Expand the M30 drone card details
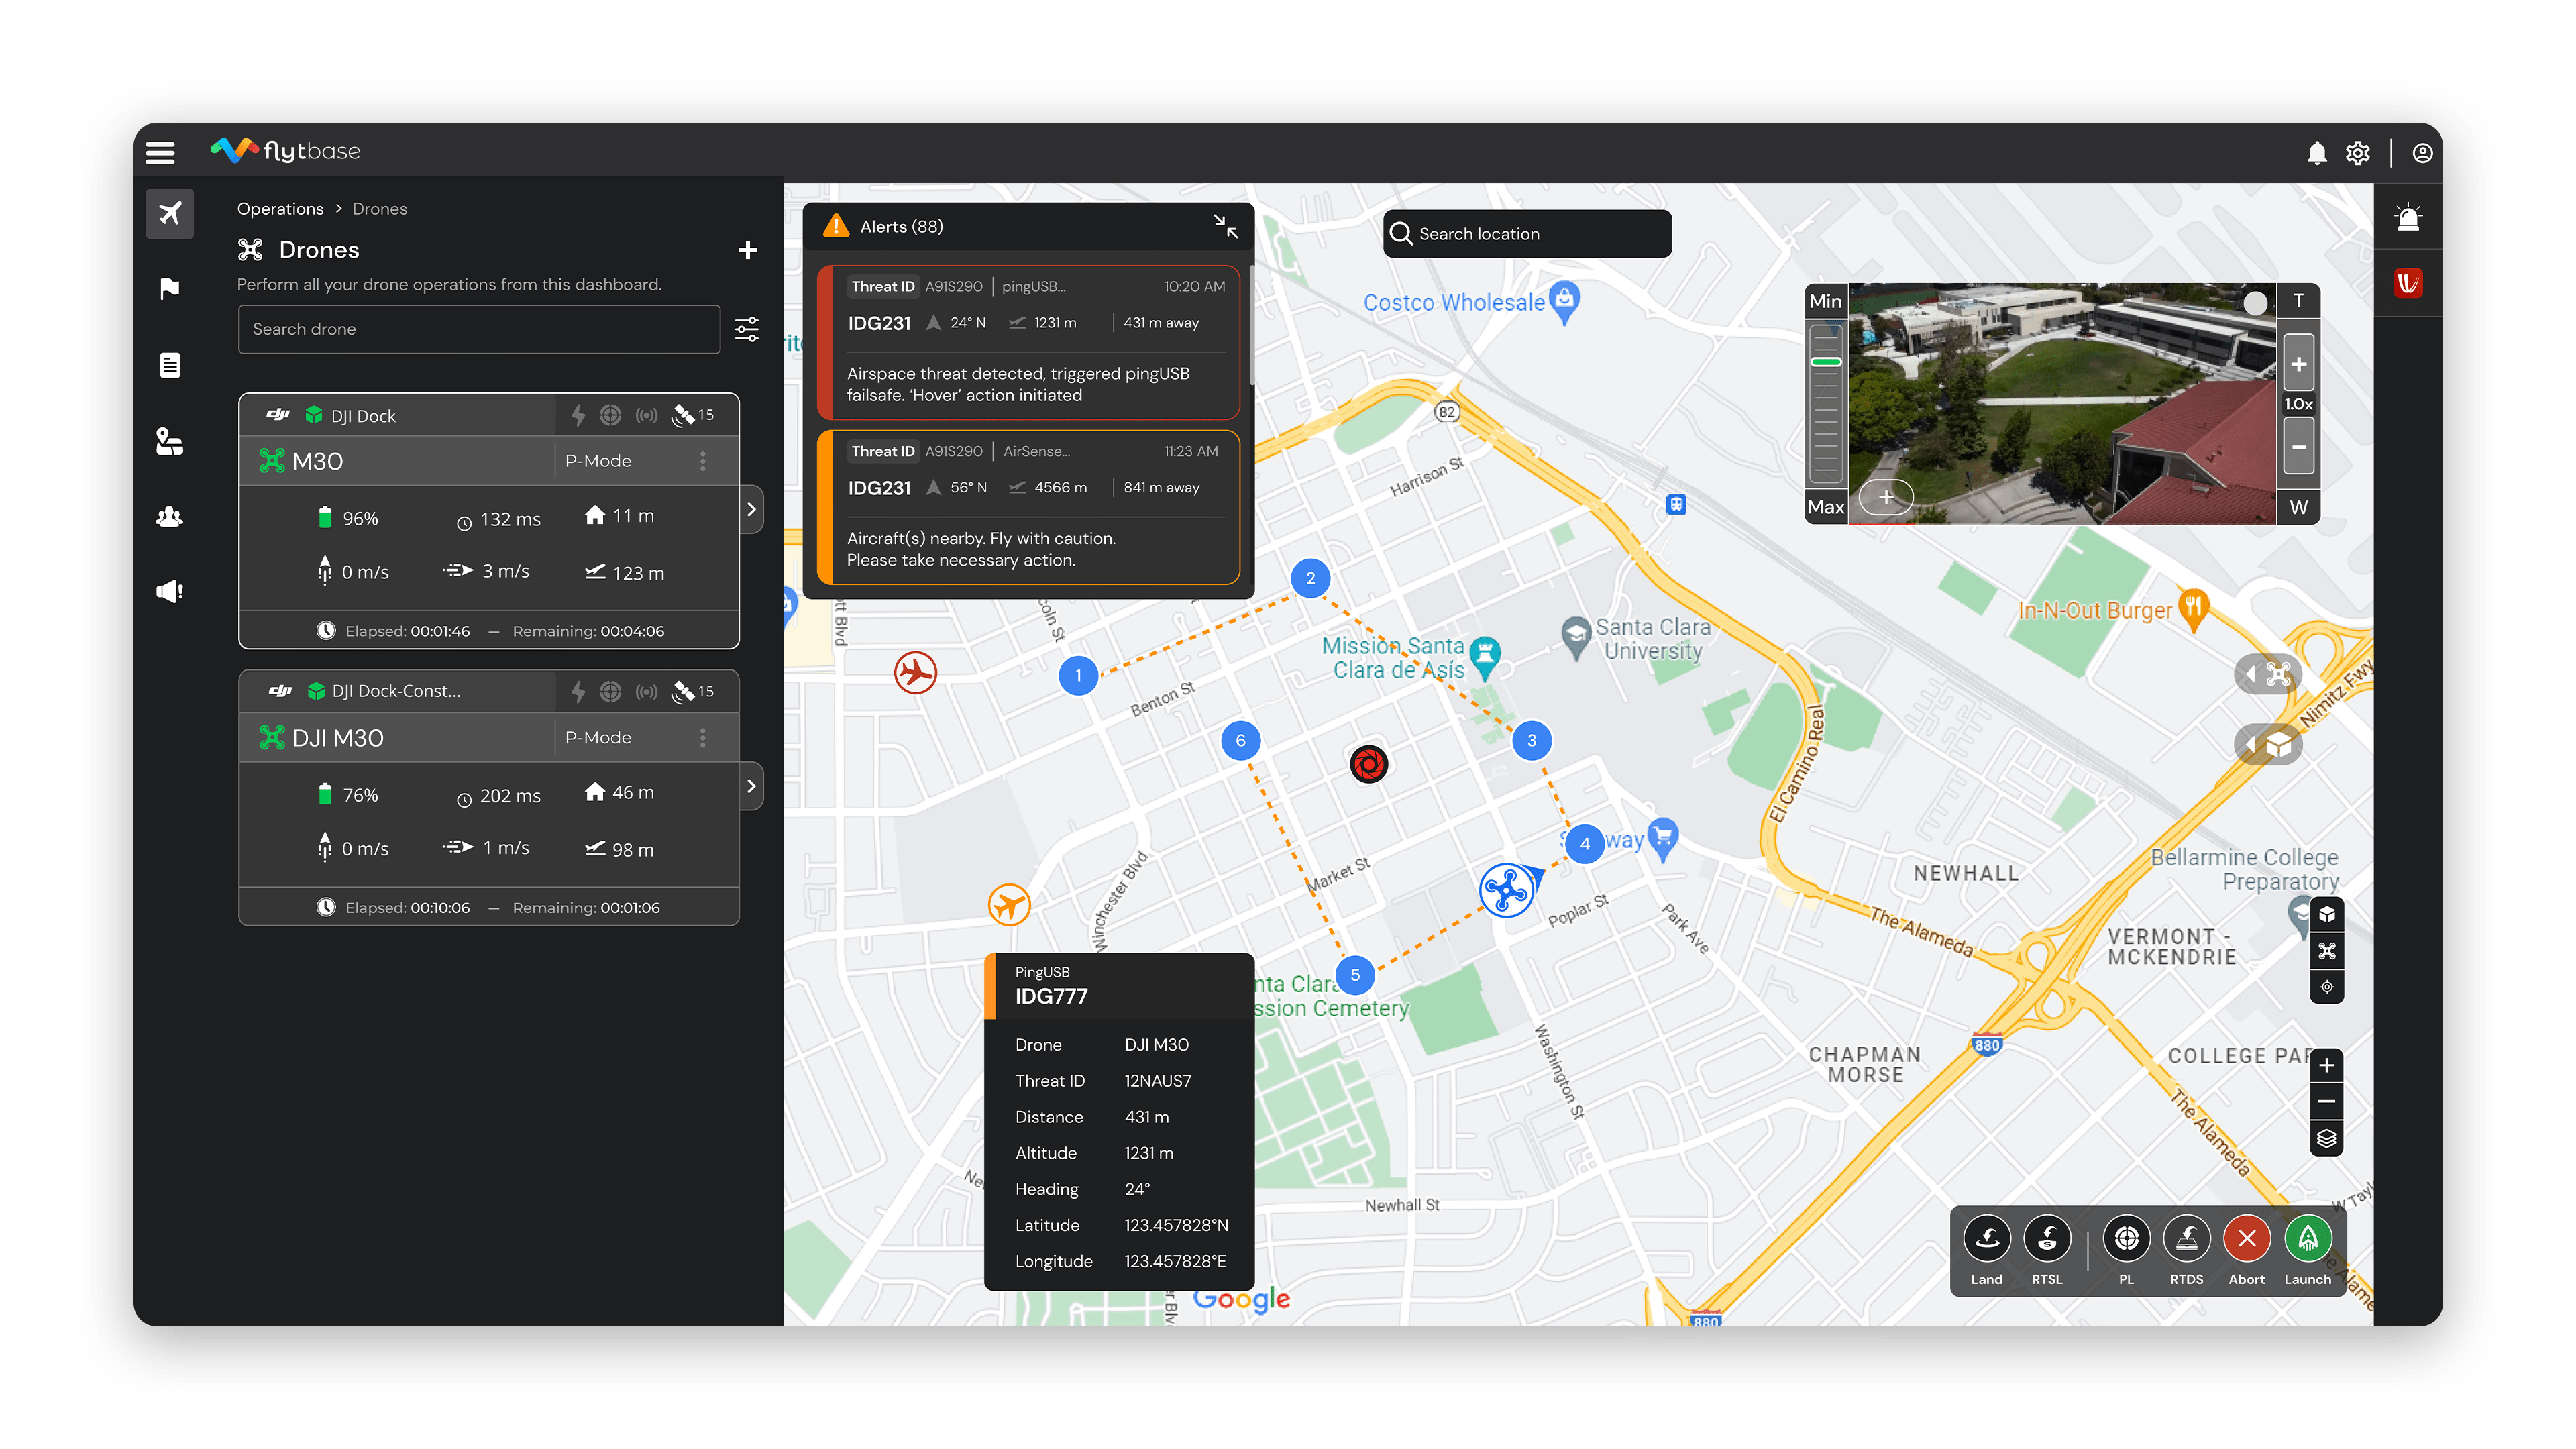This screenshot has width=2576, height=1449. 751,510
